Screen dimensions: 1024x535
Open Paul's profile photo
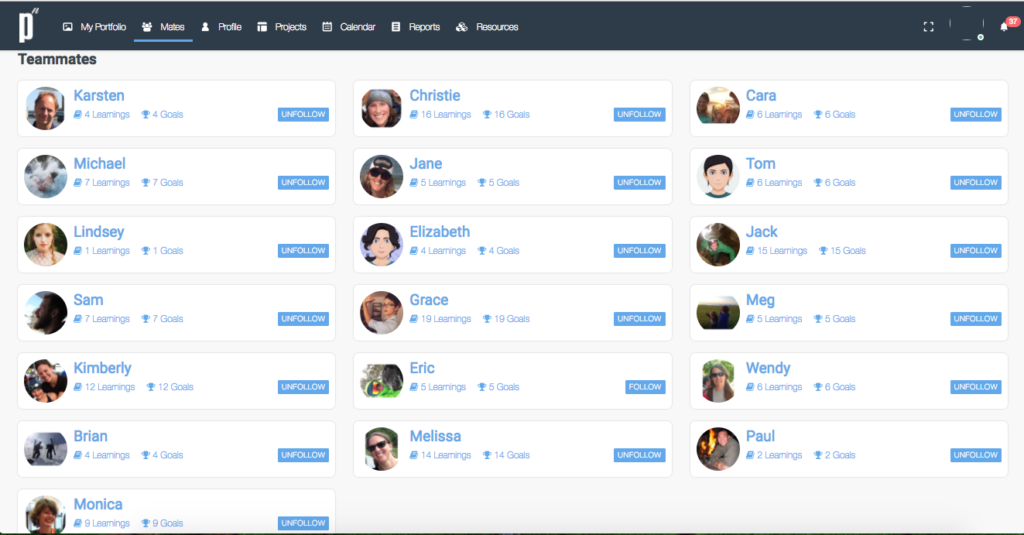click(x=718, y=449)
